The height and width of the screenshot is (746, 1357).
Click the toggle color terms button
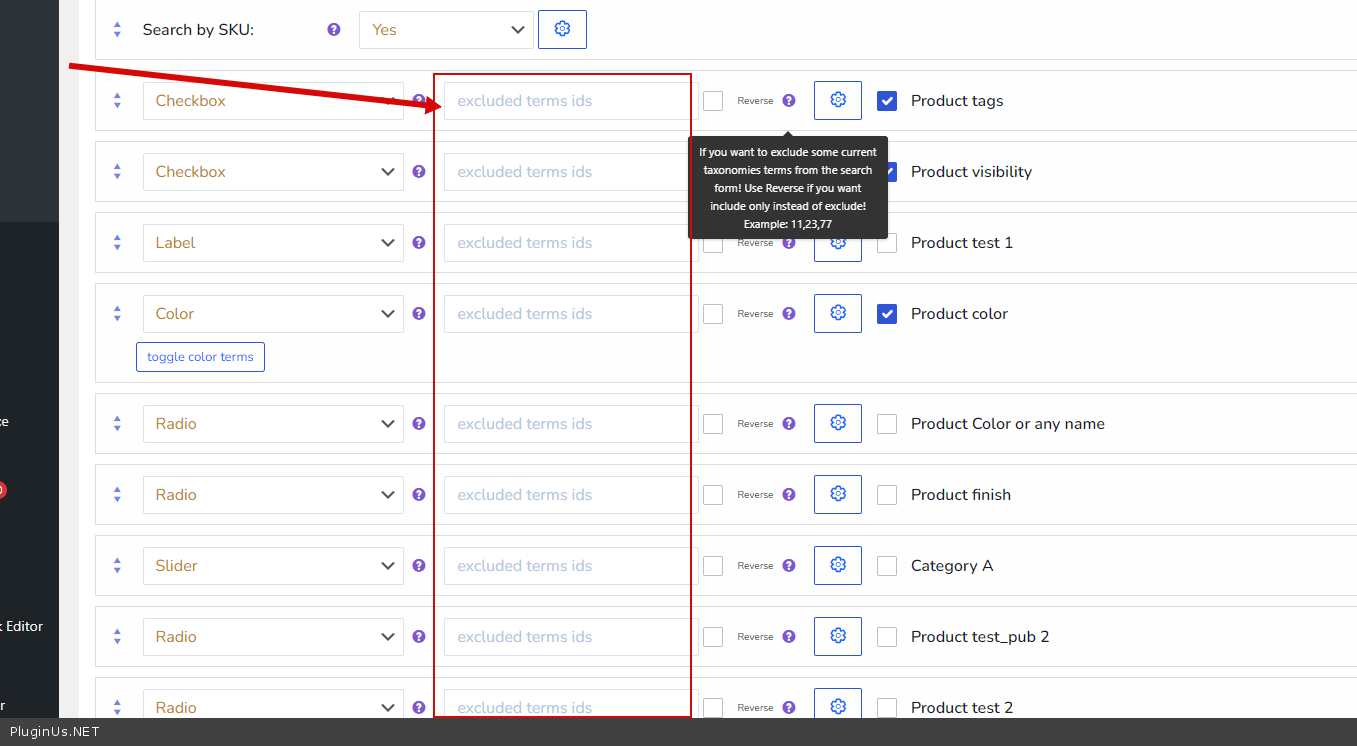(200, 357)
